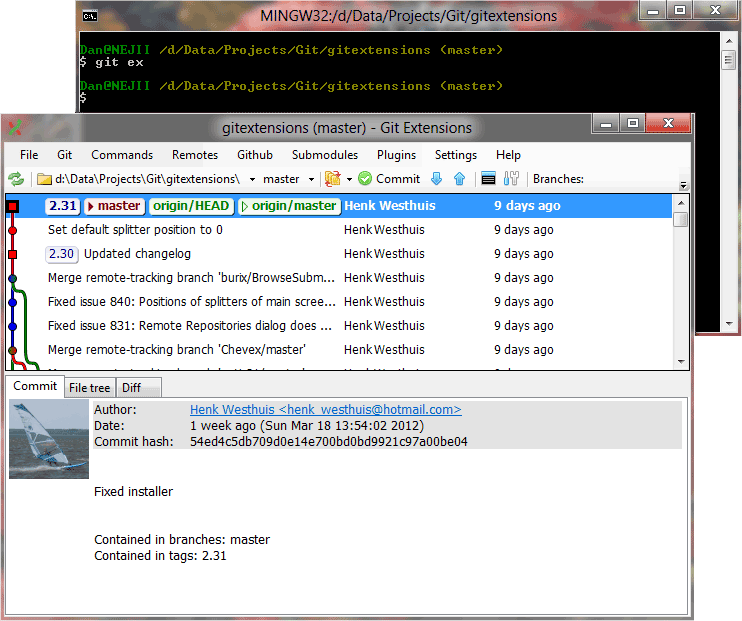Click the Branches: filter label
Screen dimensions: 742x621
click(558, 179)
